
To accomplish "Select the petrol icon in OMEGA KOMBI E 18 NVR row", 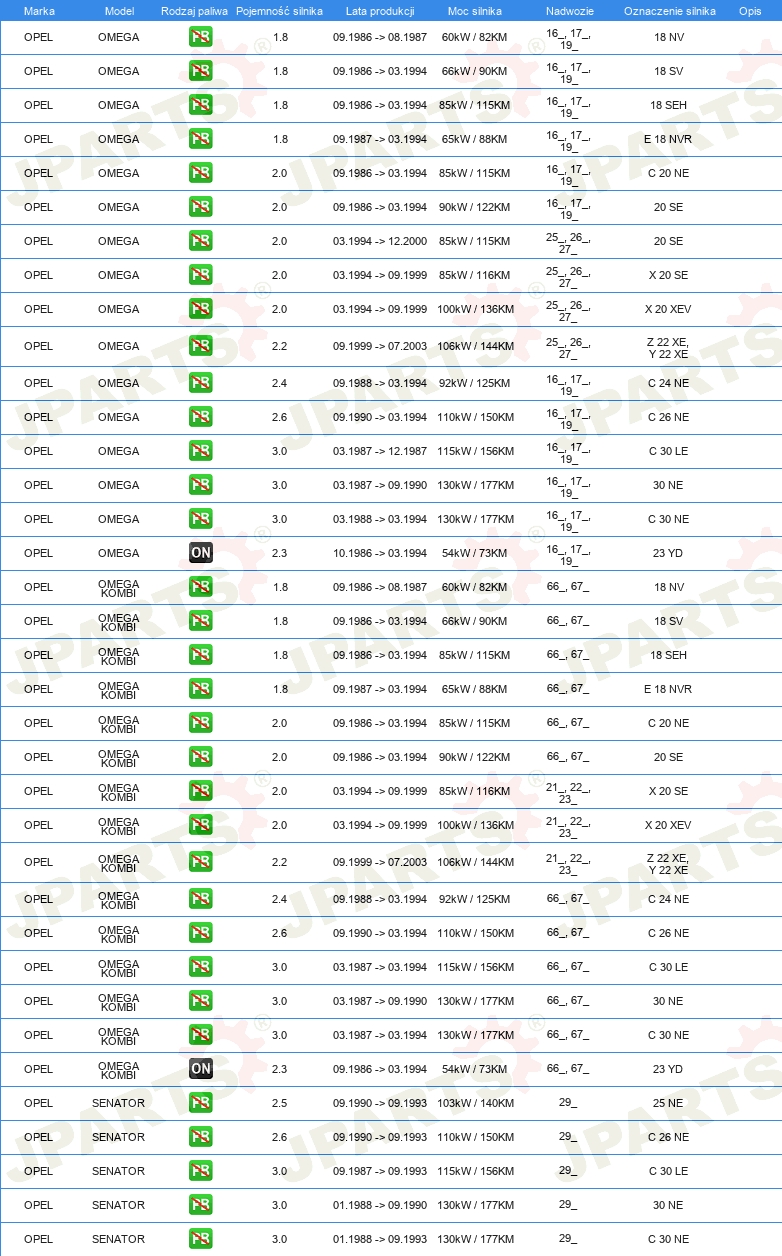I will tap(201, 689).
